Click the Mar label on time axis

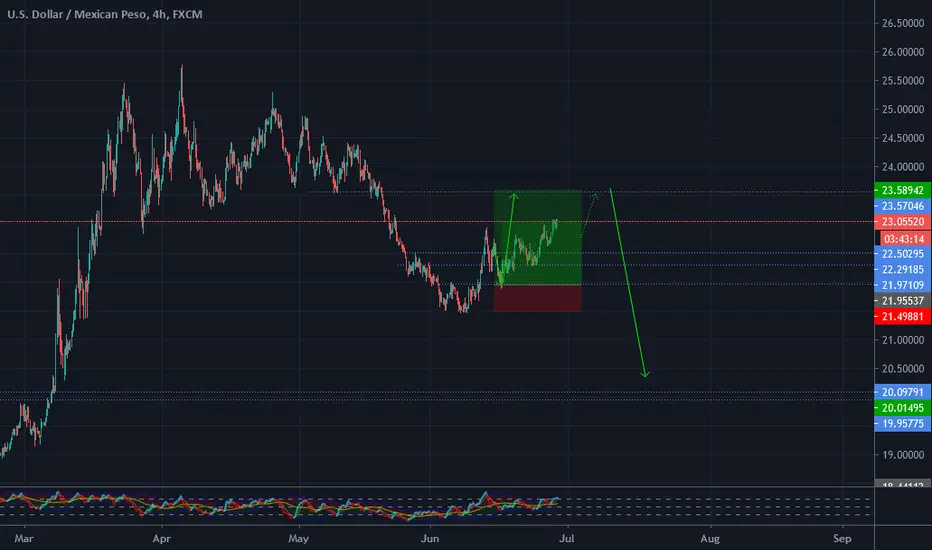pos(24,539)
